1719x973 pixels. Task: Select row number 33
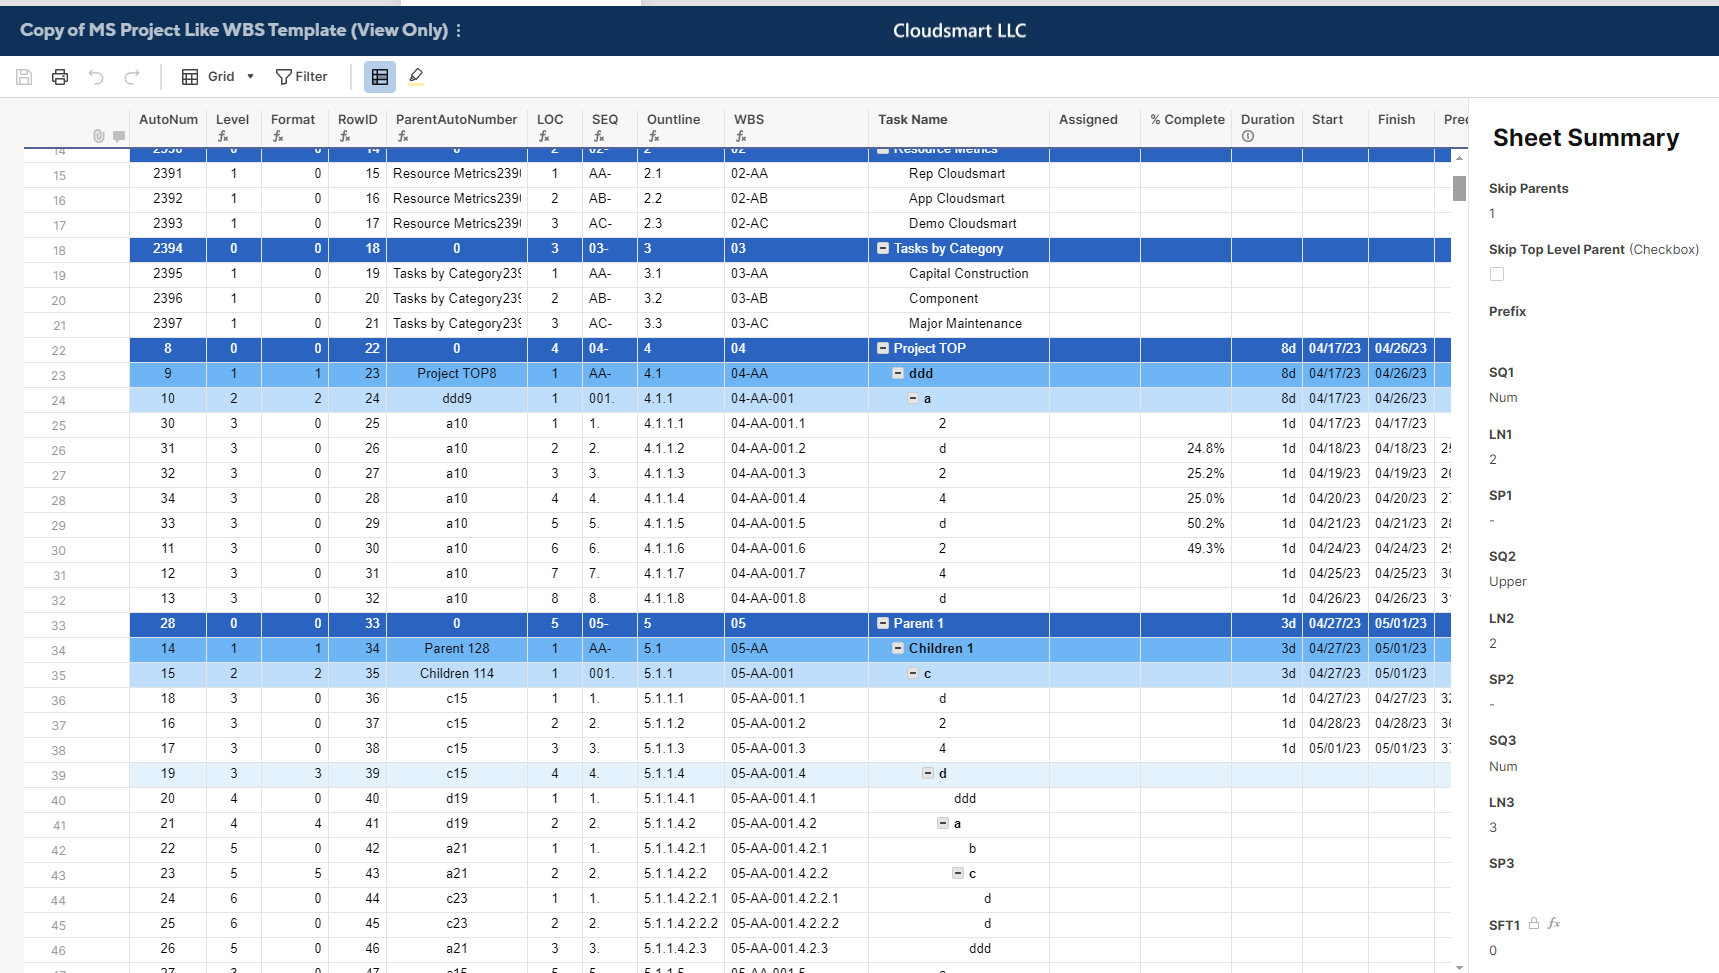[x=59, y=625]
